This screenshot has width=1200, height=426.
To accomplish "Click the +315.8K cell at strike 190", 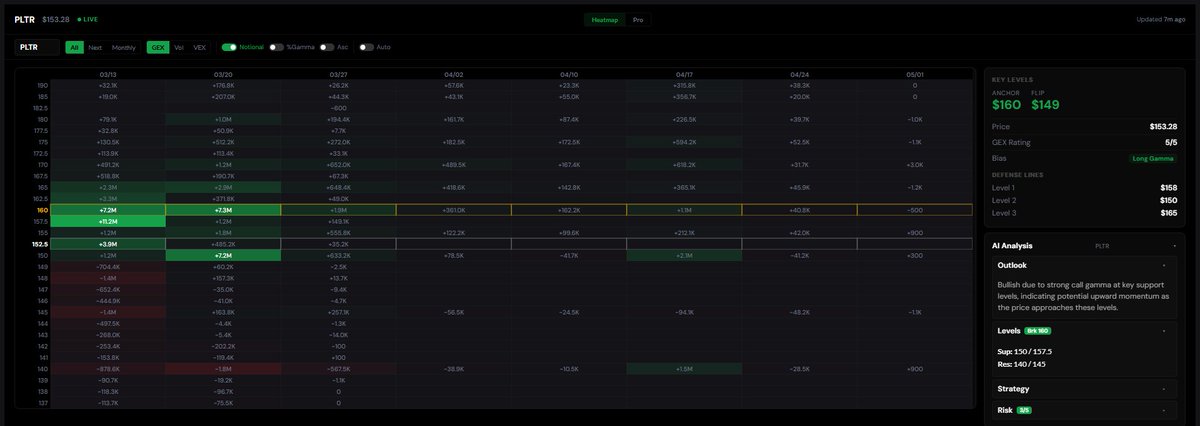I will [684, 85].
